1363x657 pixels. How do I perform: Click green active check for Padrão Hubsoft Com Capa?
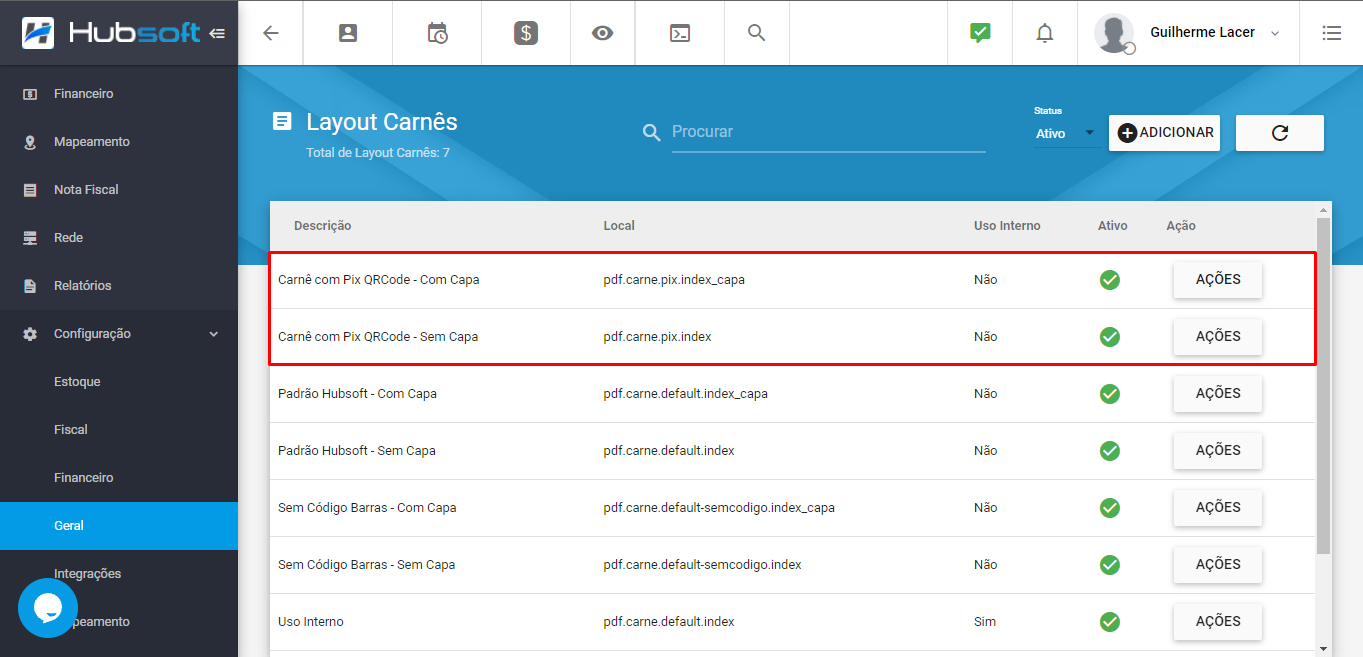tap(1110, 394)
